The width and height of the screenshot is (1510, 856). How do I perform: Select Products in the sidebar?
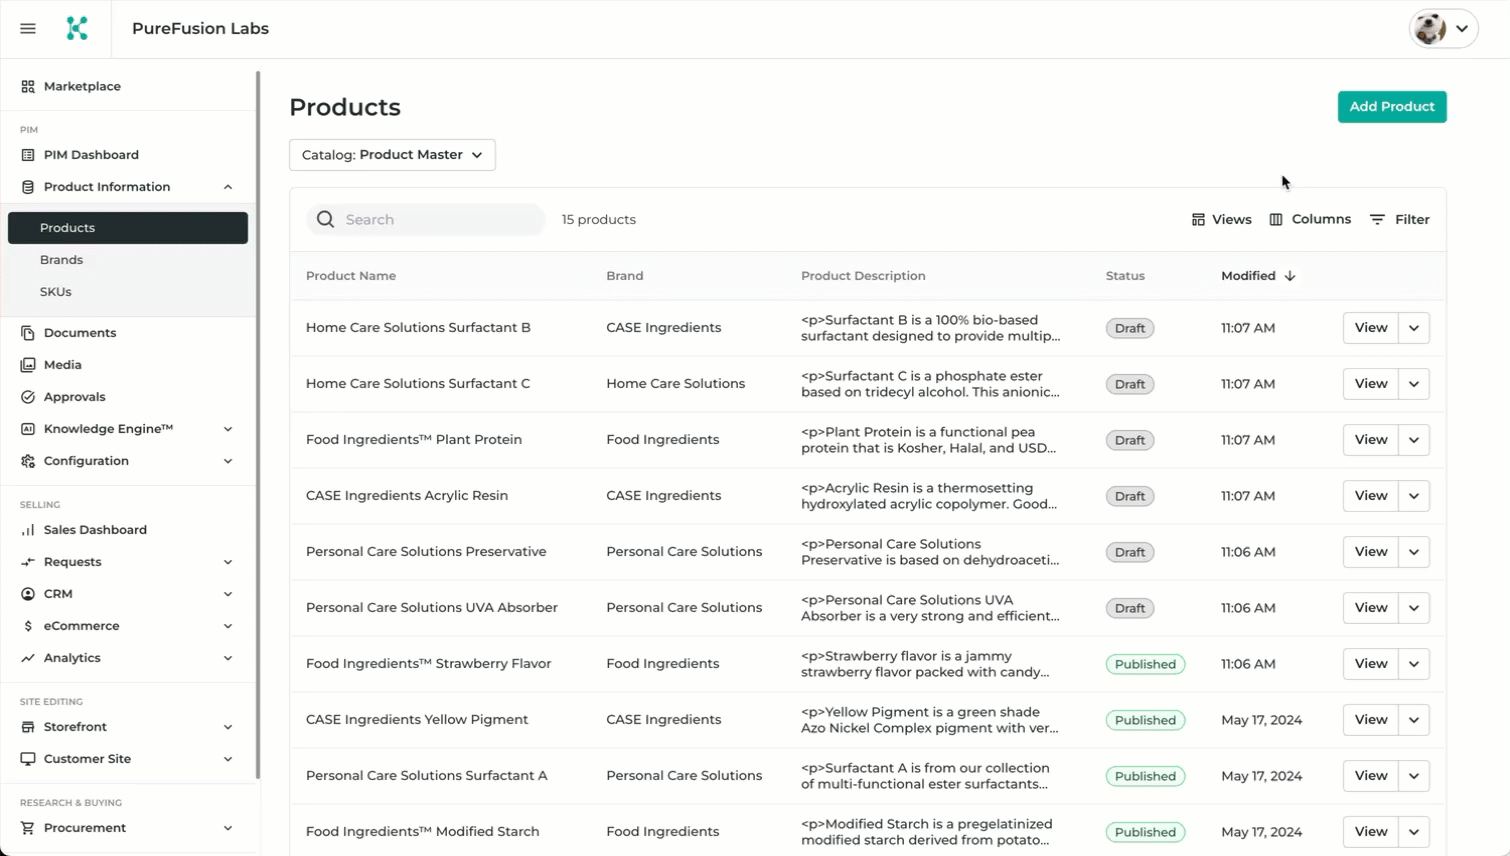tap(128, 228)
